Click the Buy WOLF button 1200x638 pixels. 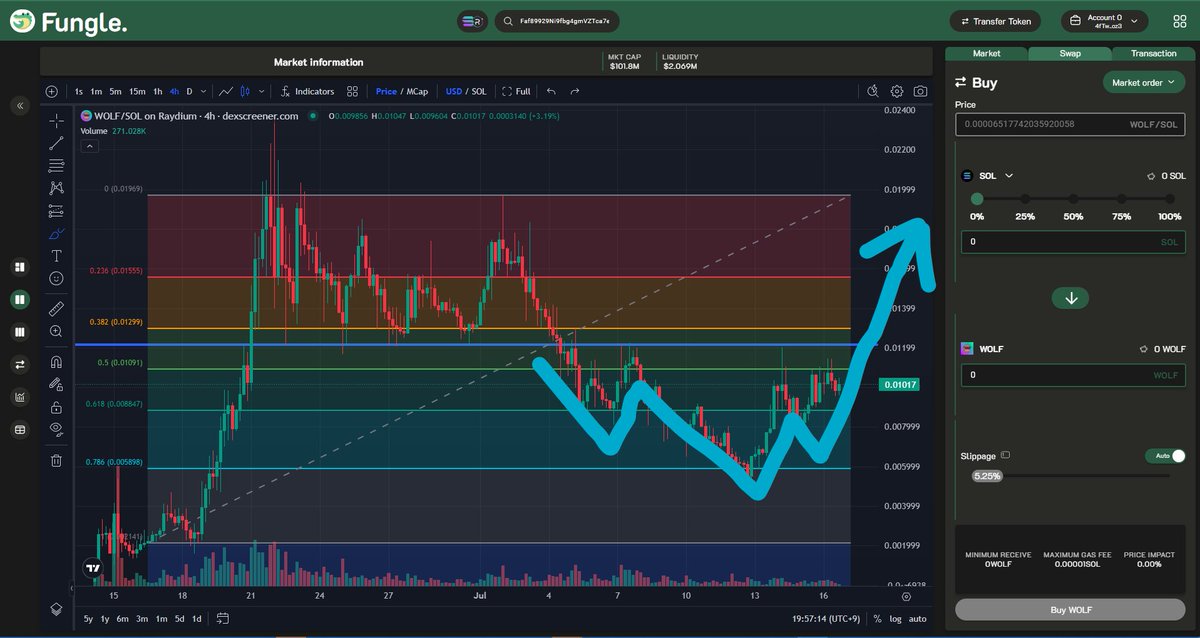click(x=1070, y=610)
